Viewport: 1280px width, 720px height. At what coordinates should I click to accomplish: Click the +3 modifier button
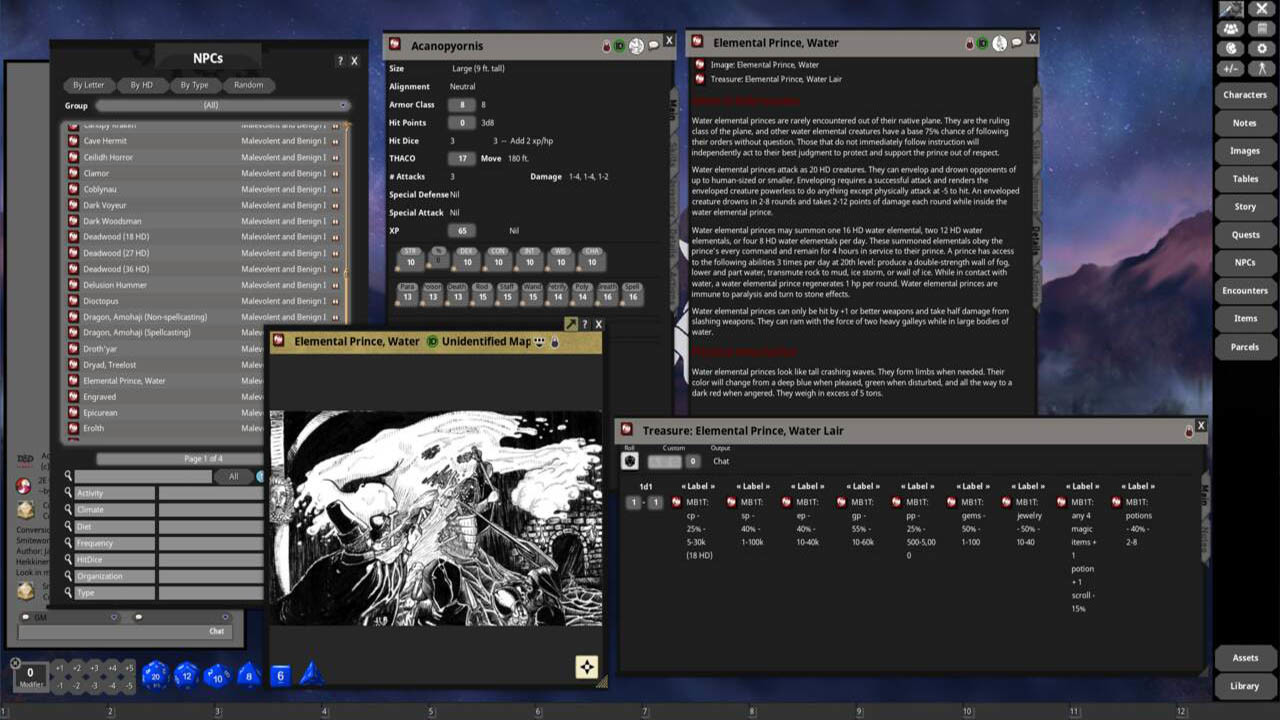94,668
